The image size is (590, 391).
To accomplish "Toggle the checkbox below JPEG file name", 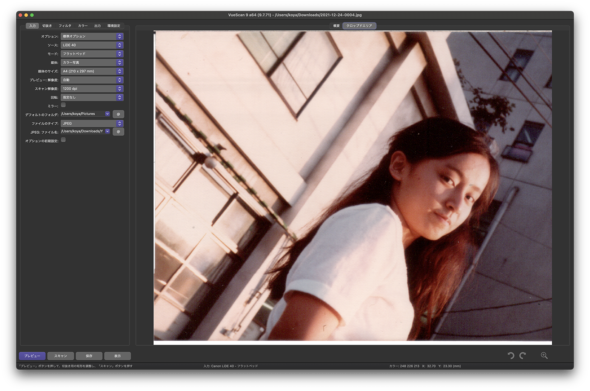I will point(63,140).
